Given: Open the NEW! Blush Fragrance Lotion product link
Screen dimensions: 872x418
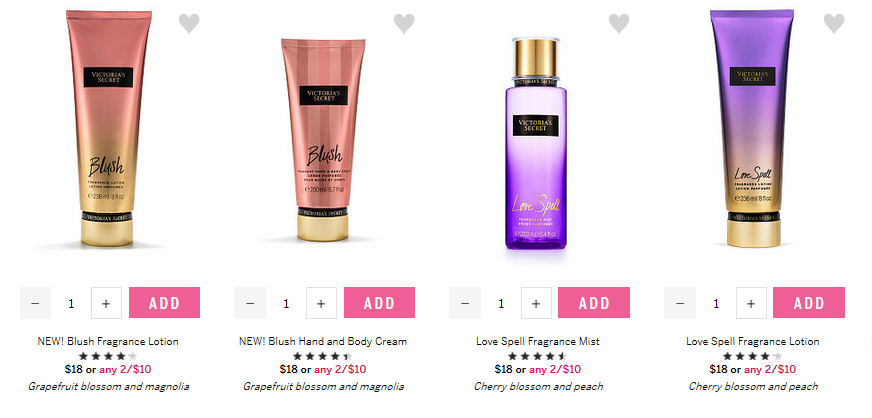Looking at the screenshot, I should point(108,341).
